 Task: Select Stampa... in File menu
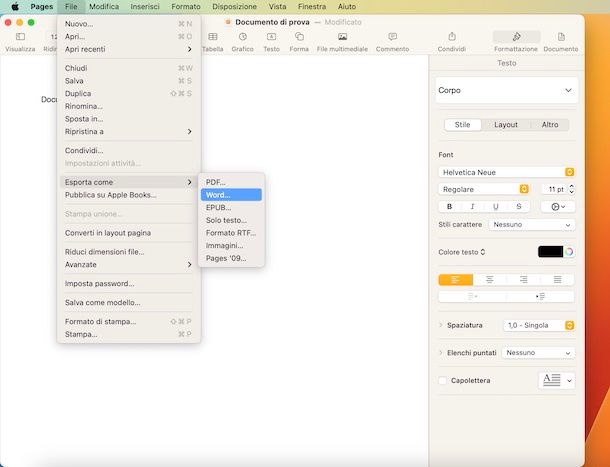128,334
